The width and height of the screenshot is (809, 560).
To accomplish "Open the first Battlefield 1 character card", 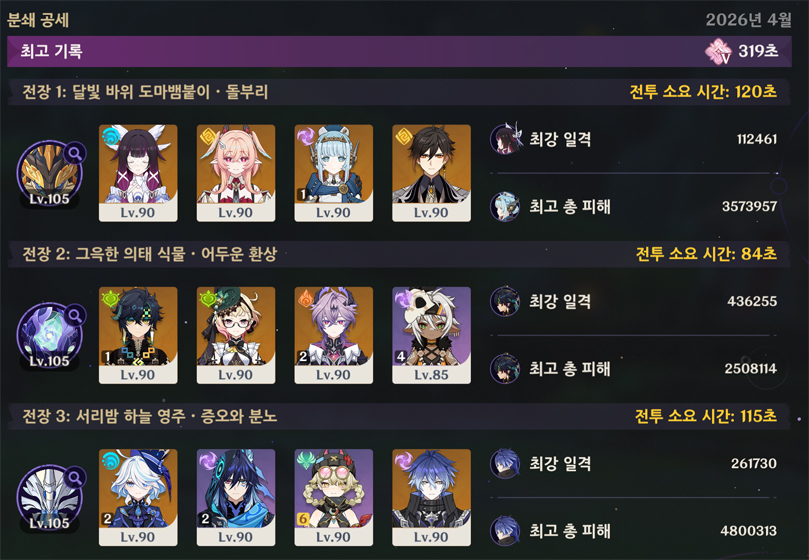I will [138, 173].
